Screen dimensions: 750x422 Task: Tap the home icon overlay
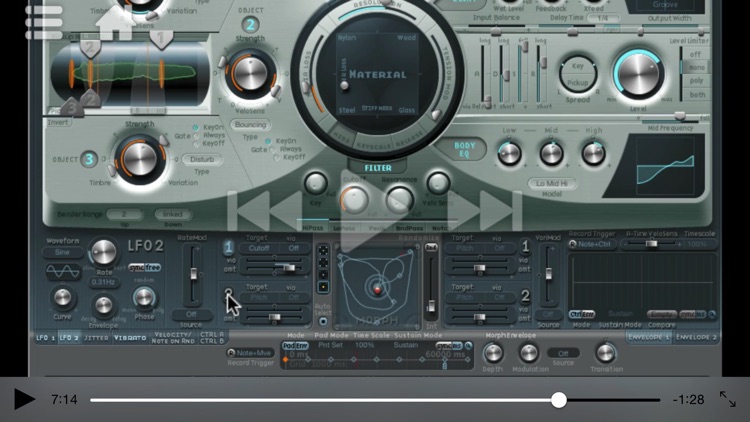(x=116, y=22)
